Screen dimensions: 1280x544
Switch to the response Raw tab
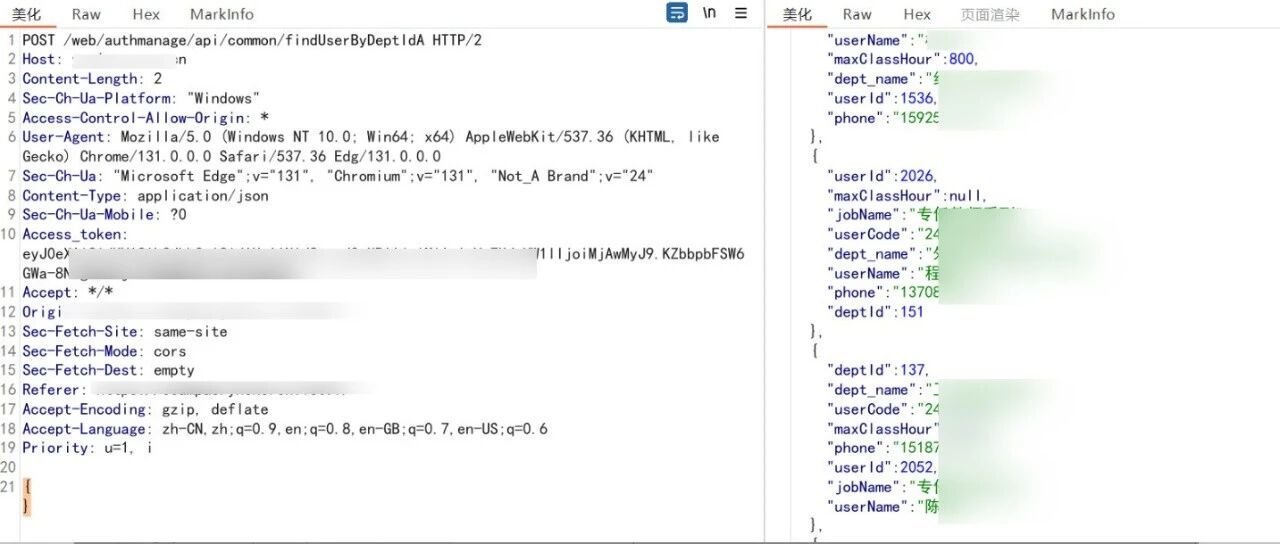(857, 14)
